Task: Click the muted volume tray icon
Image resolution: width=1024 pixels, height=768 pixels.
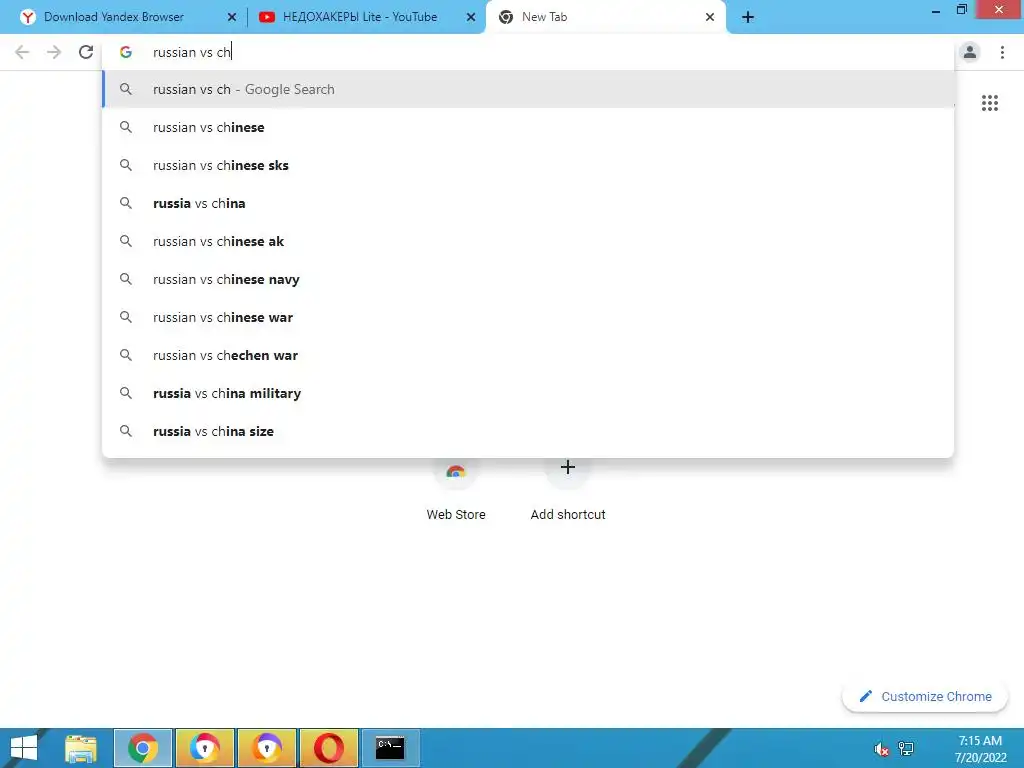Action: tap(882, 749)
